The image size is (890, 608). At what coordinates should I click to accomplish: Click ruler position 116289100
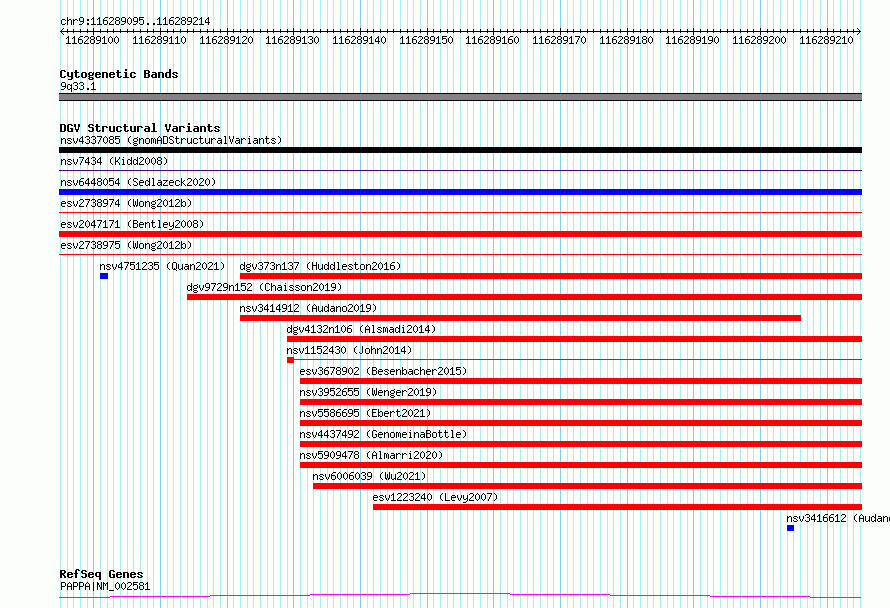93,40
